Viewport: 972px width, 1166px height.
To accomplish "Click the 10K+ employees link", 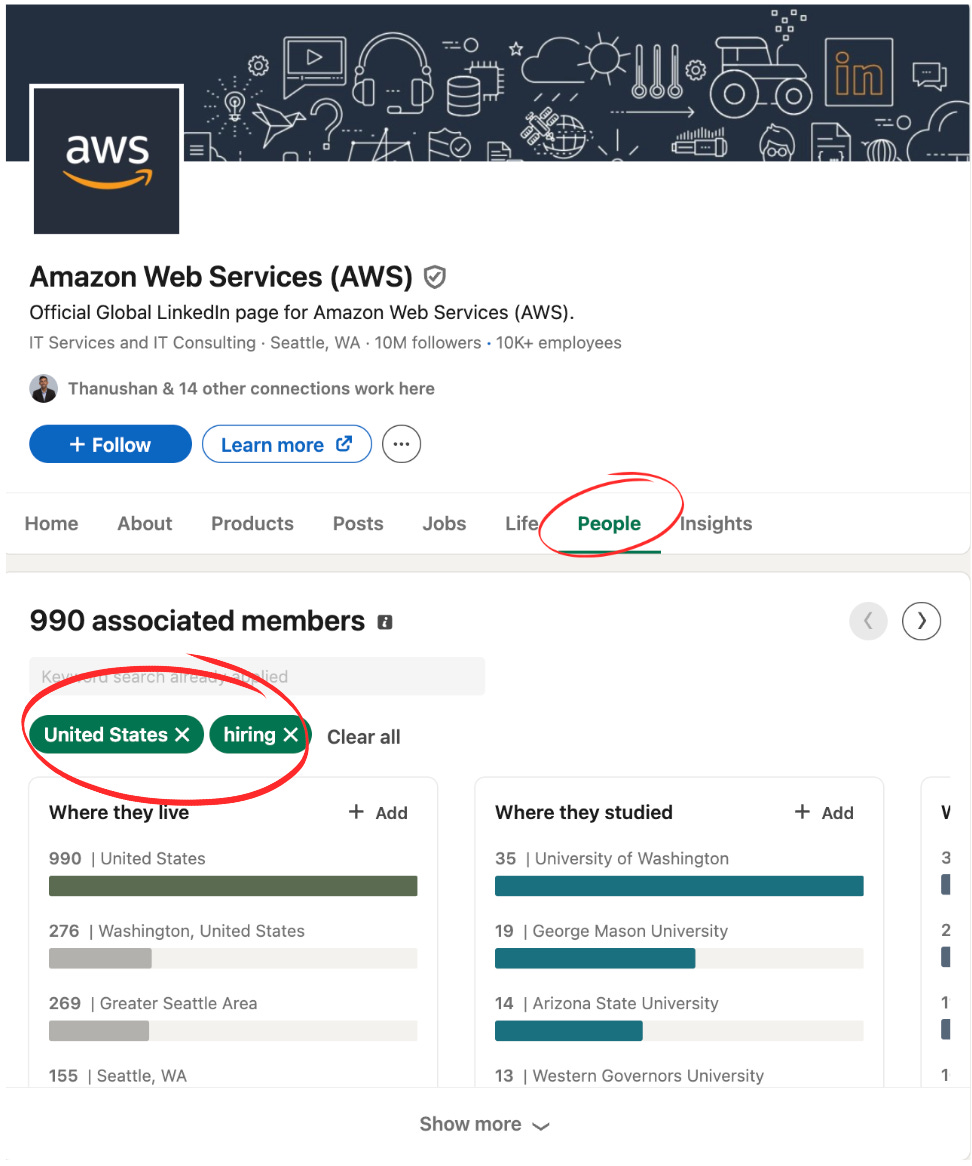I will [559, 344].
